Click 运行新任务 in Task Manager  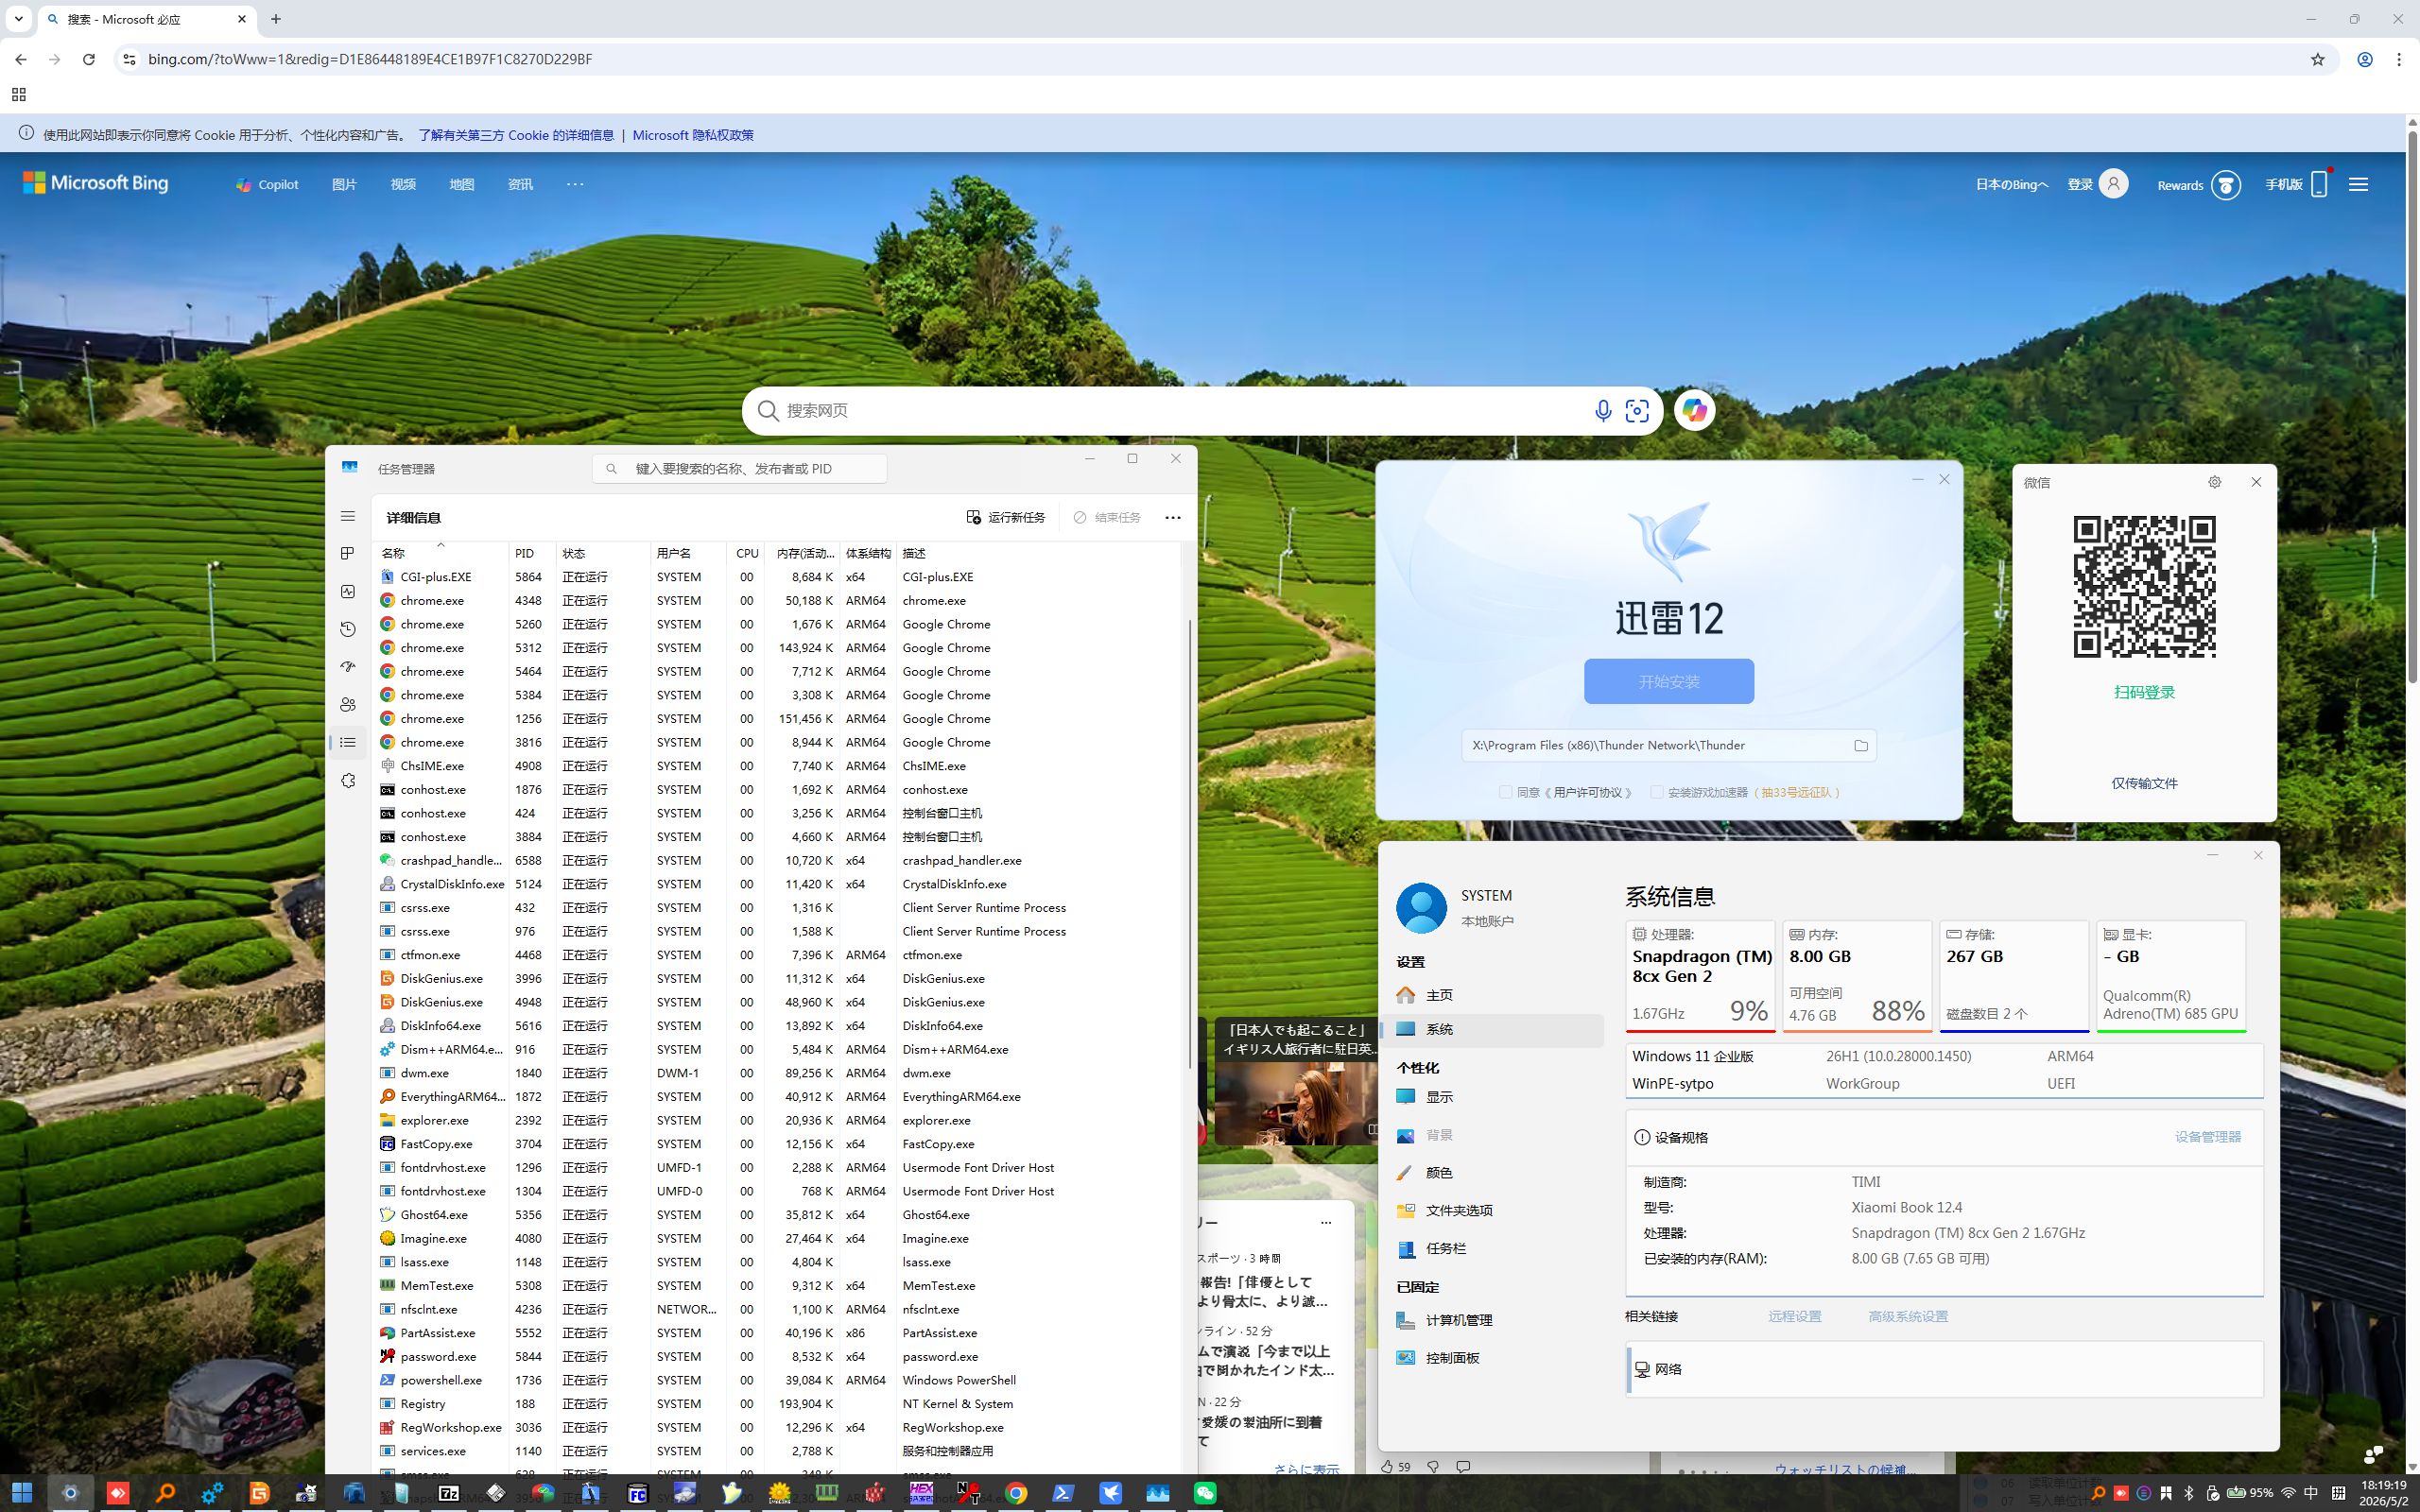pyautogui.click(x=1005, y=518)
